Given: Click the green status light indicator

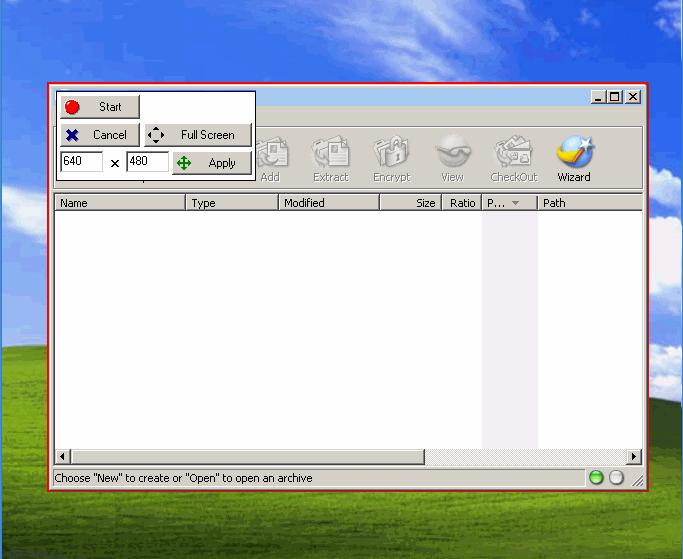Looking at the screenshot, I should pos(596,478).
